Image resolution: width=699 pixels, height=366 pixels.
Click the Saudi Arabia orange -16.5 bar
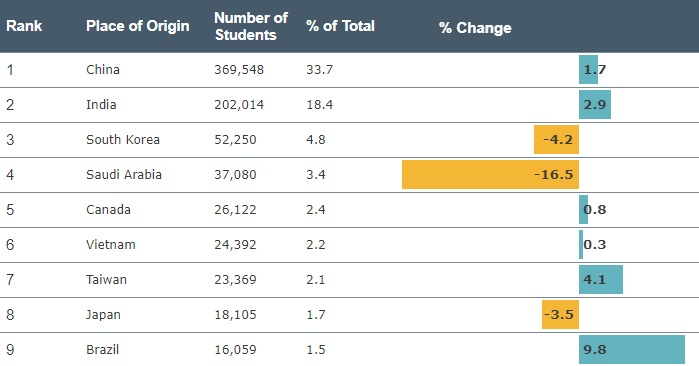tap(490, 174)
